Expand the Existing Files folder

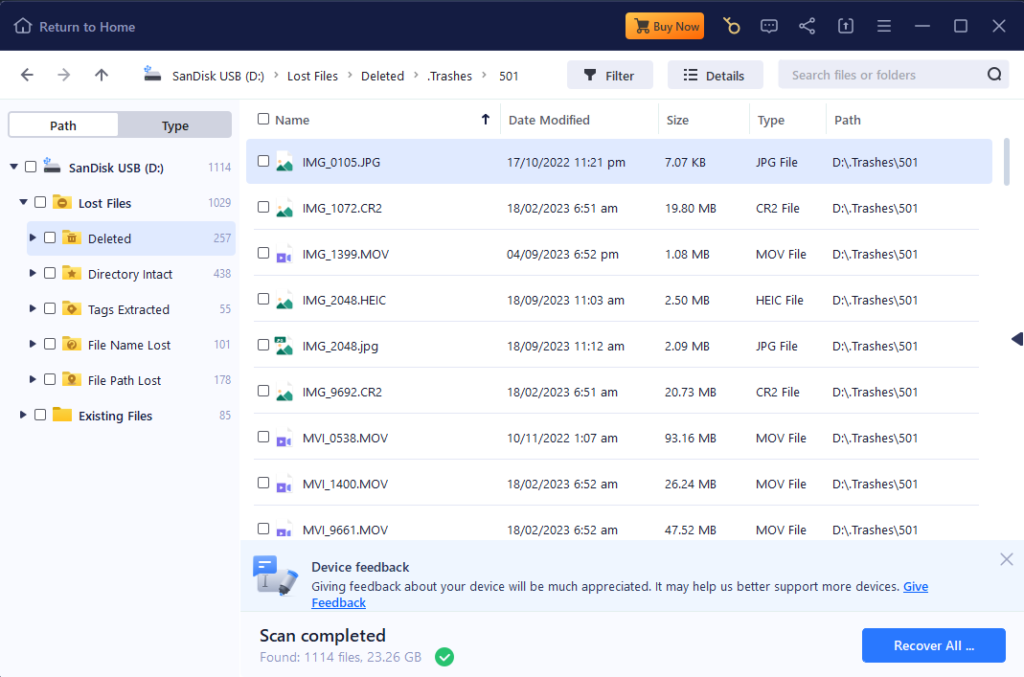point(22,415)
